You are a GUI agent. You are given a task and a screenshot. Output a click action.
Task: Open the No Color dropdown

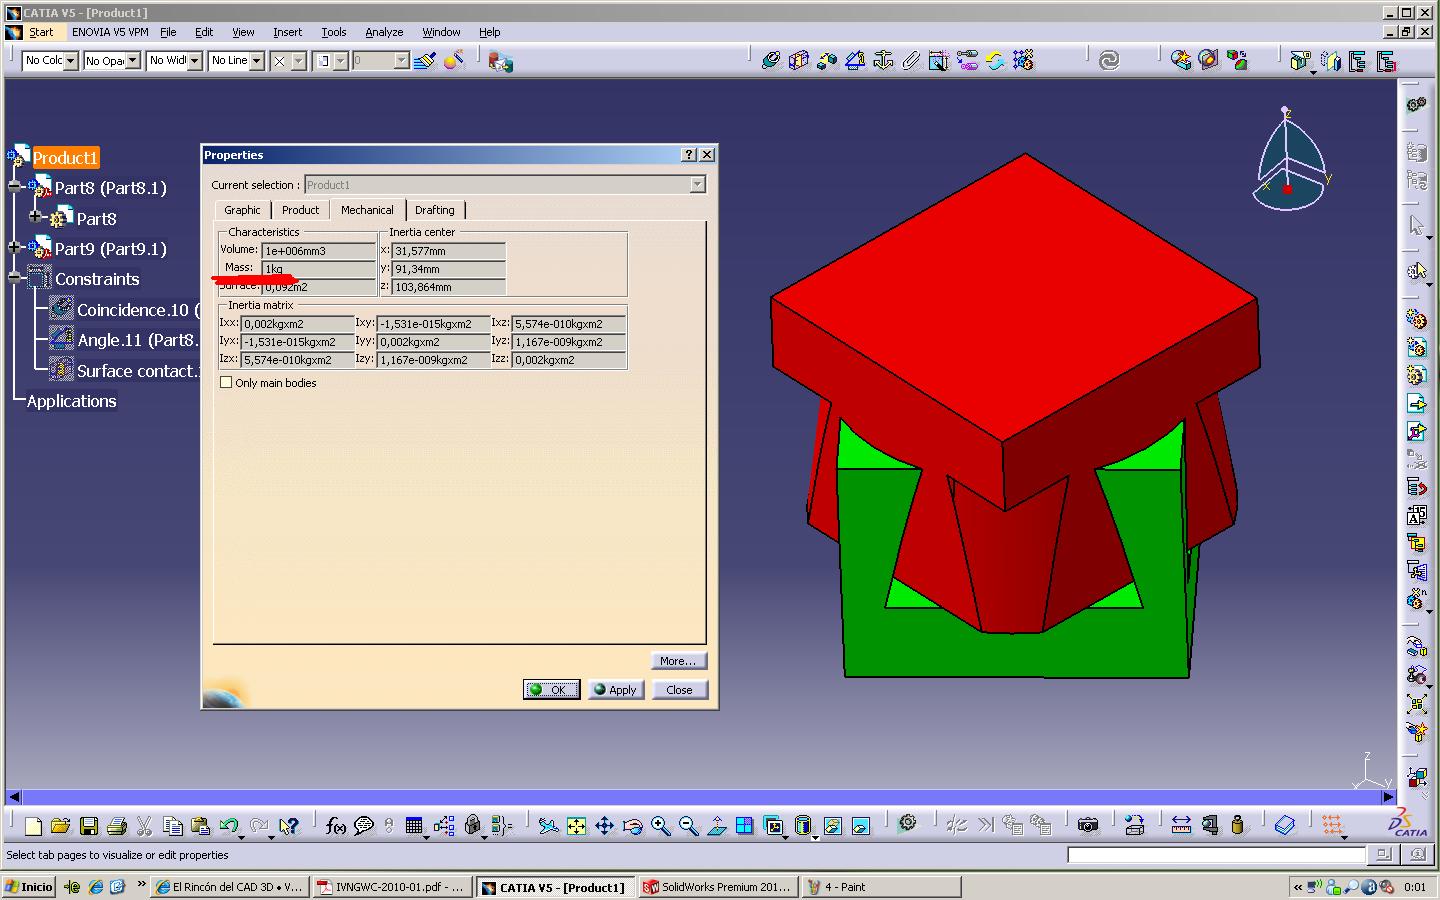click(x=70, y=61)
